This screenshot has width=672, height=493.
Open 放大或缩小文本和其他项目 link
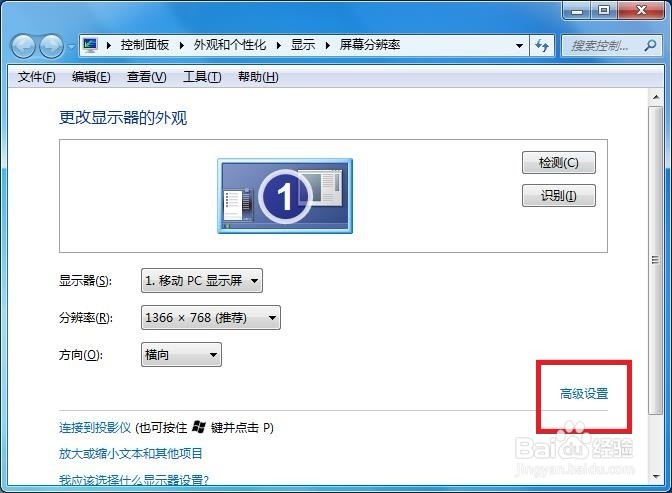(x=131, y=454)
